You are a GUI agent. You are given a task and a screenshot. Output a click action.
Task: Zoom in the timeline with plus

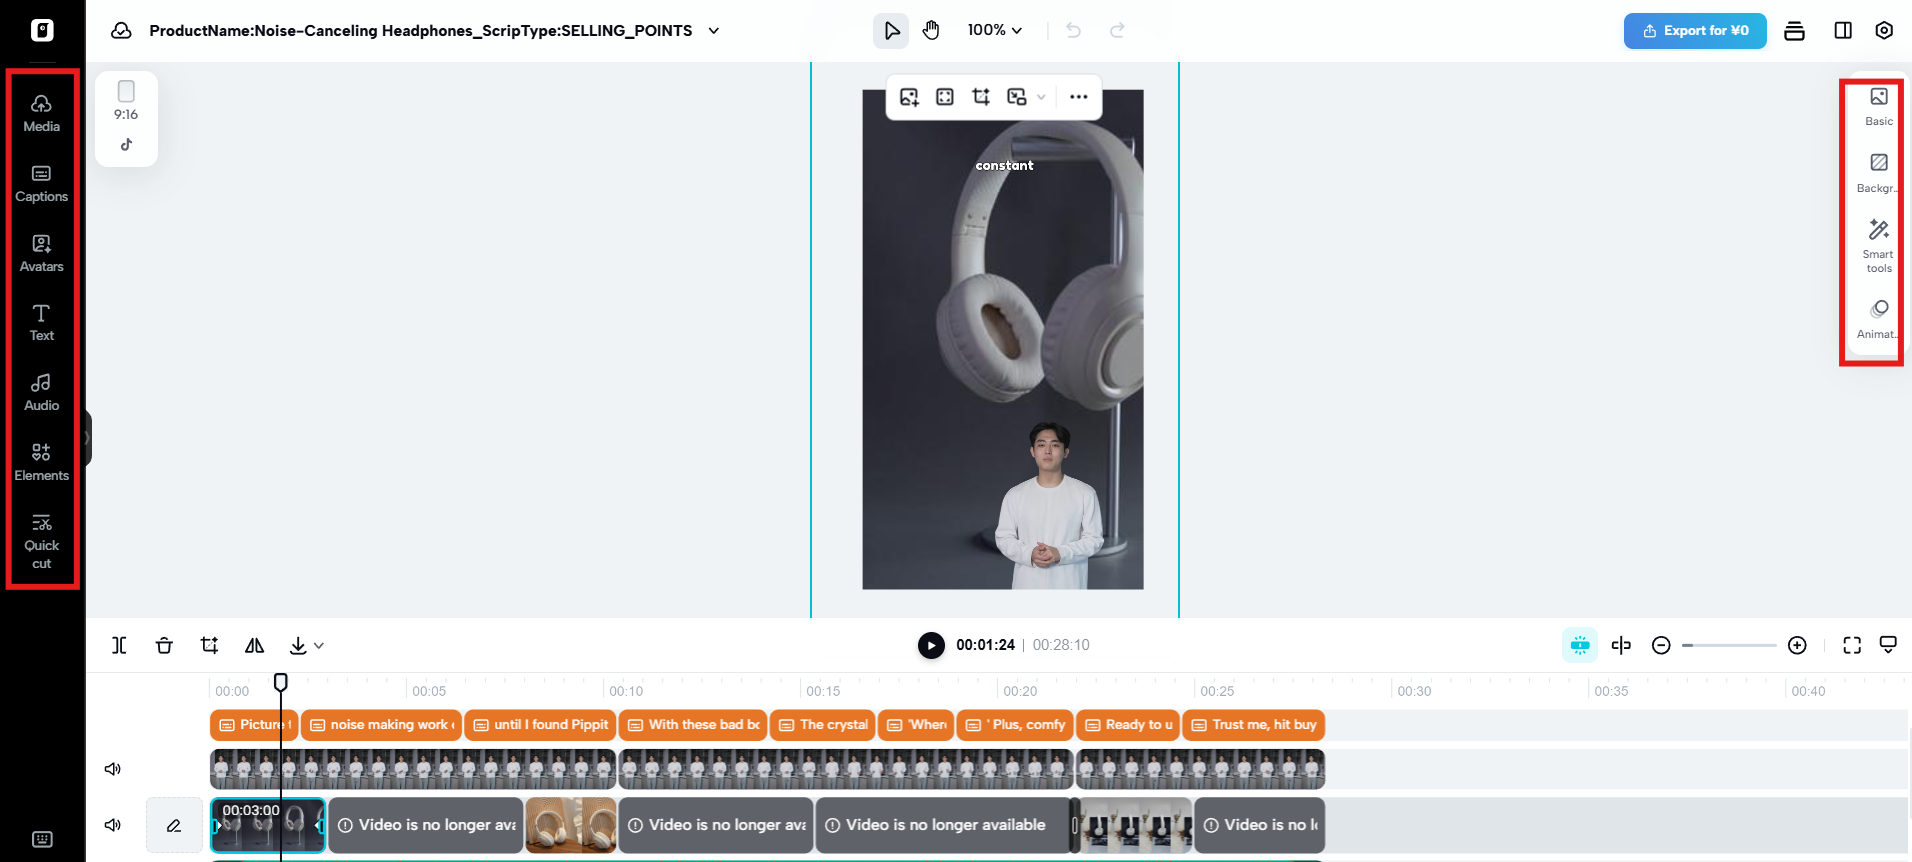pos(1797,645)
